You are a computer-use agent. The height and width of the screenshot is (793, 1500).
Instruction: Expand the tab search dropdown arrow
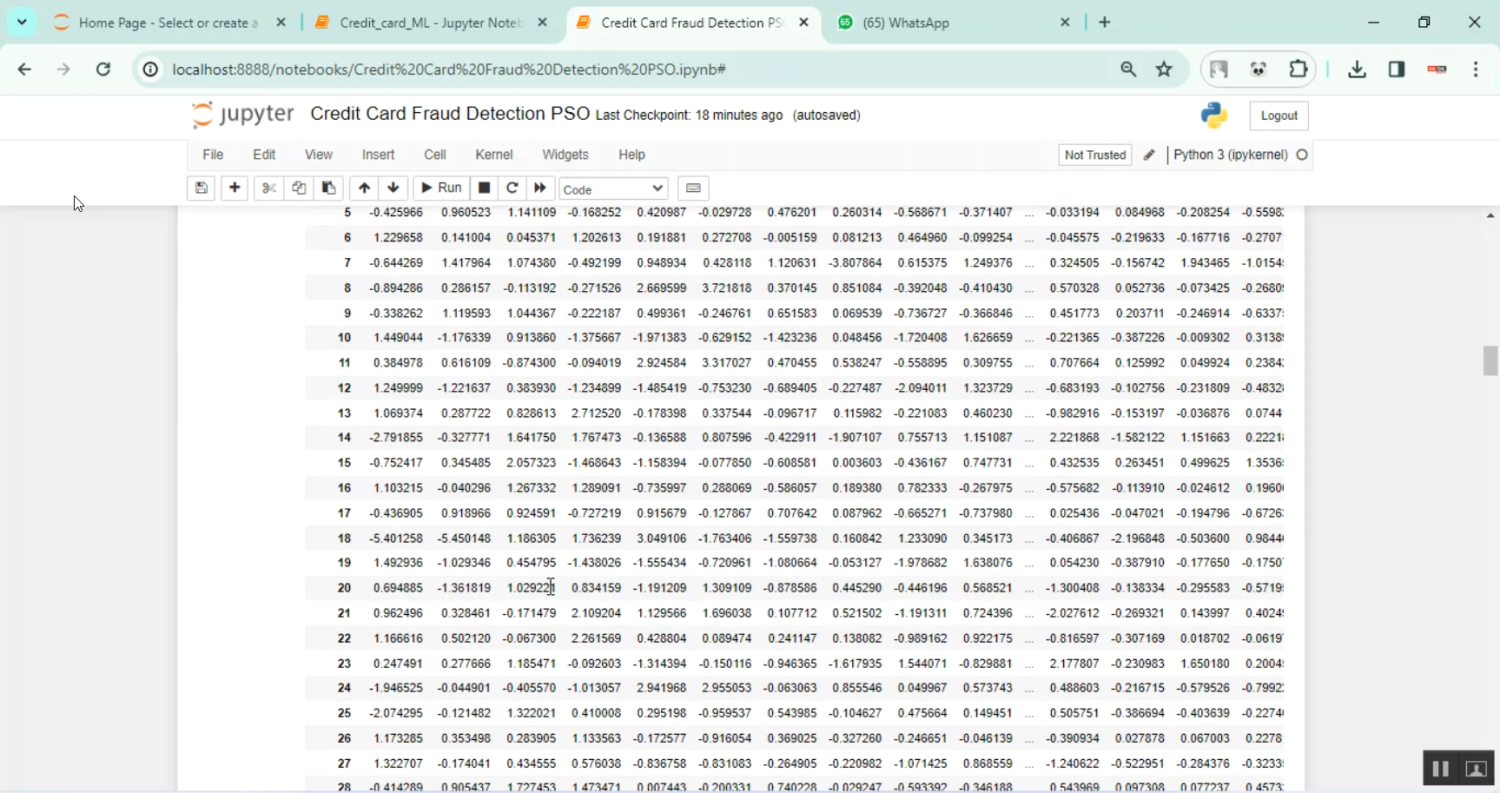21,22
